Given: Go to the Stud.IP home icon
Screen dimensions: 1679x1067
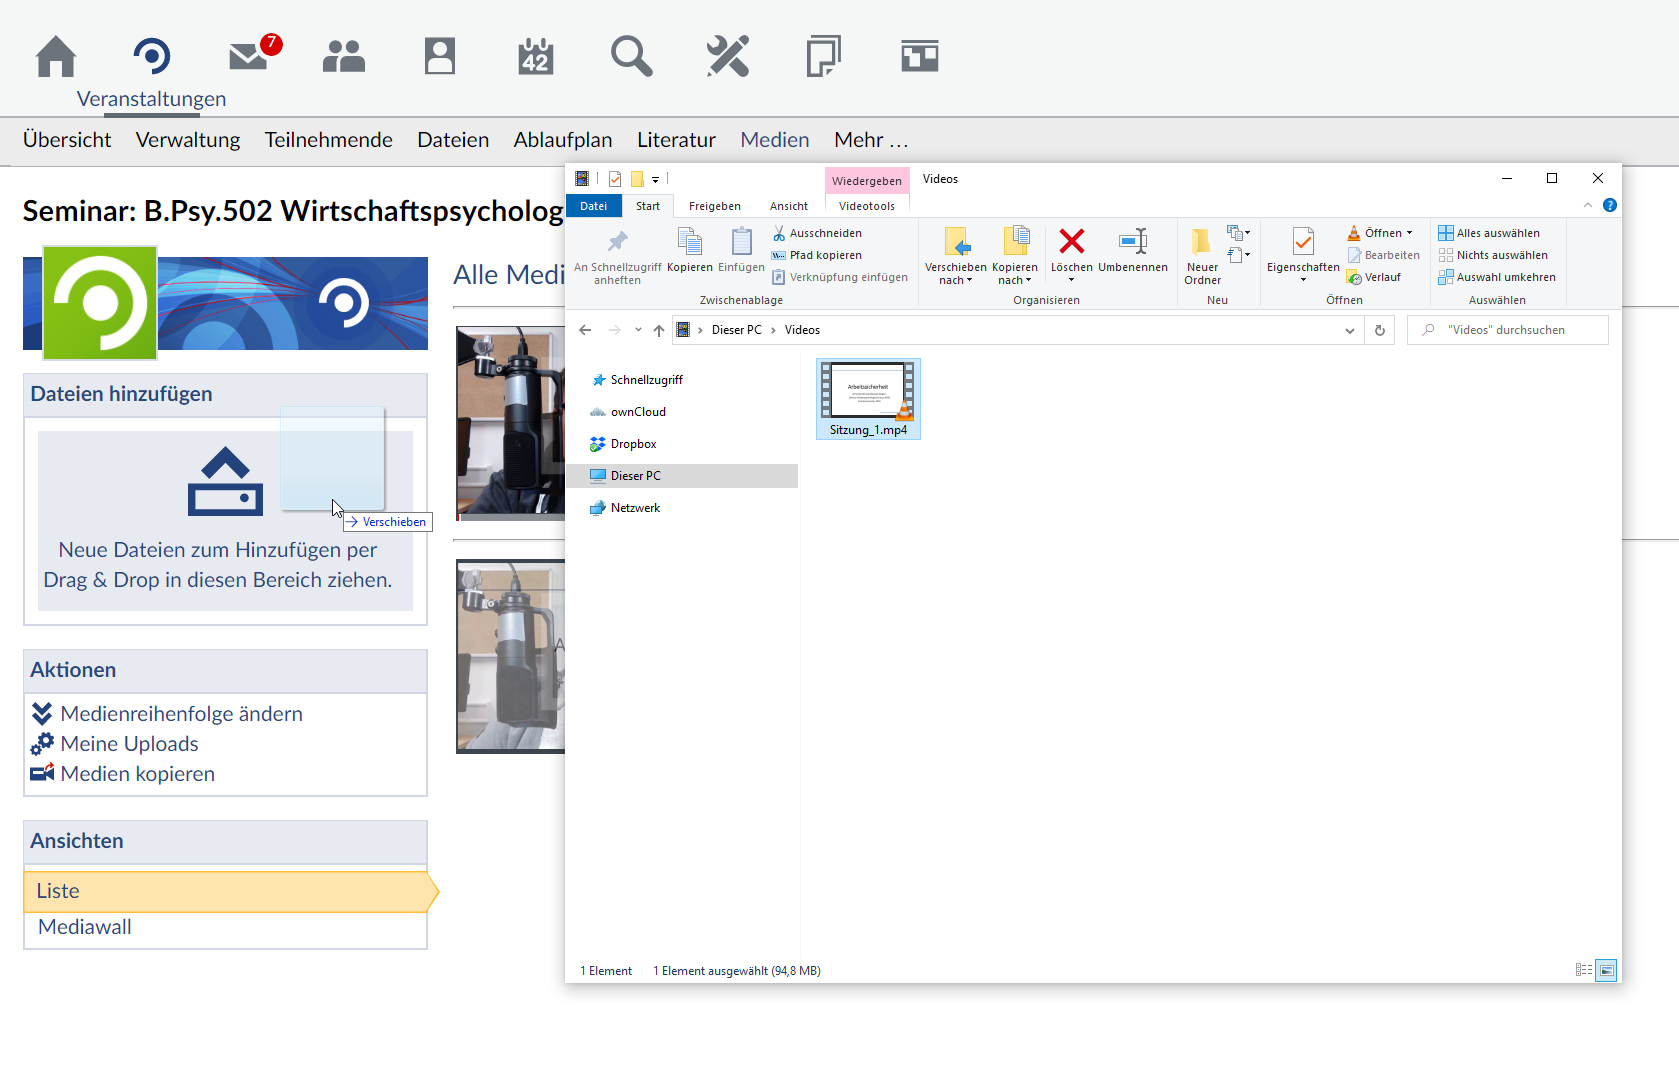Looking at the screenshot, I should point(56,56).
